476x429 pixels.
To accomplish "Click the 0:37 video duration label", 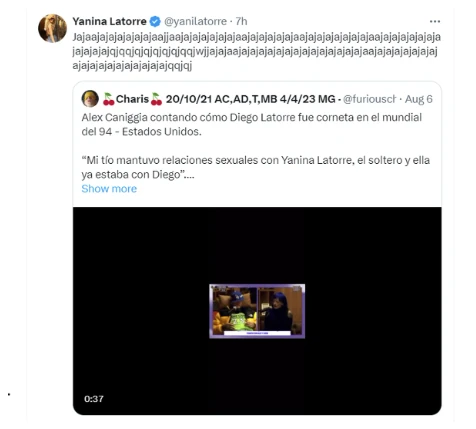I will 94,399.
